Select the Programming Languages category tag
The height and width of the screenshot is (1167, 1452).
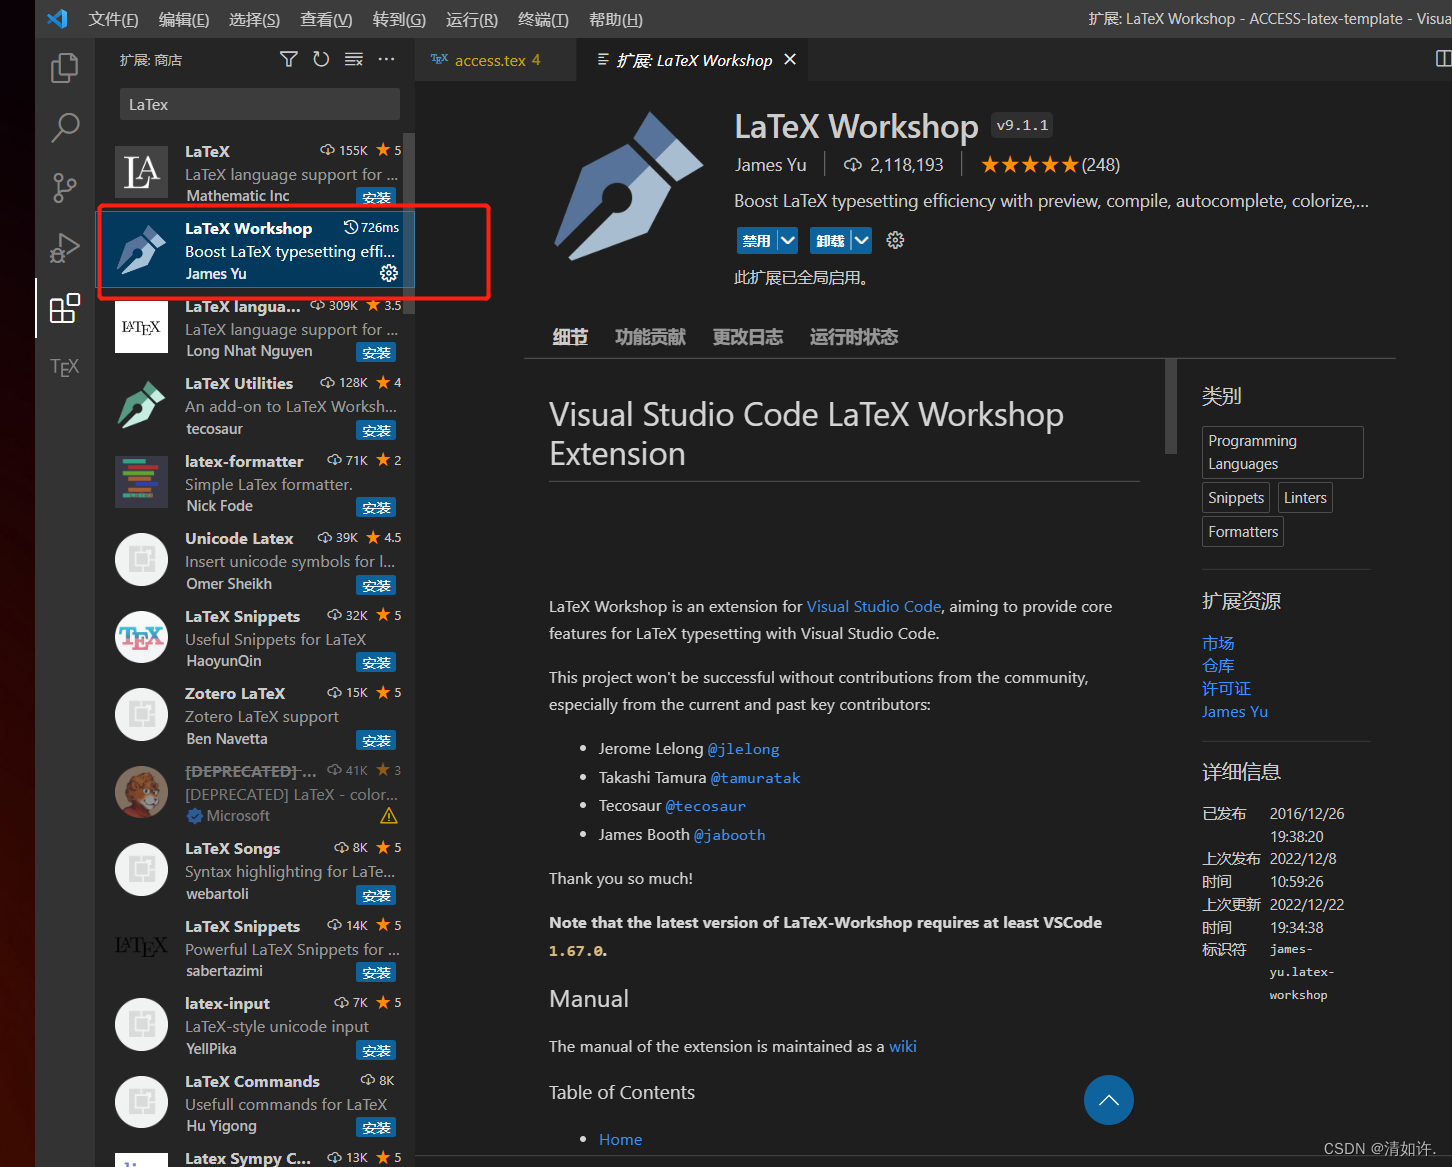[x=1283, y=452]
